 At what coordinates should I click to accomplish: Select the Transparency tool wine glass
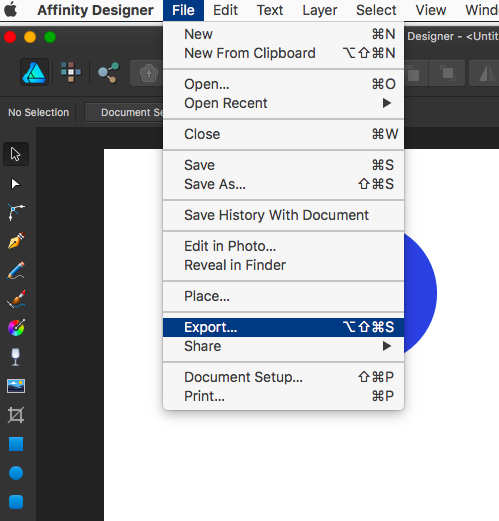(16, 357)
